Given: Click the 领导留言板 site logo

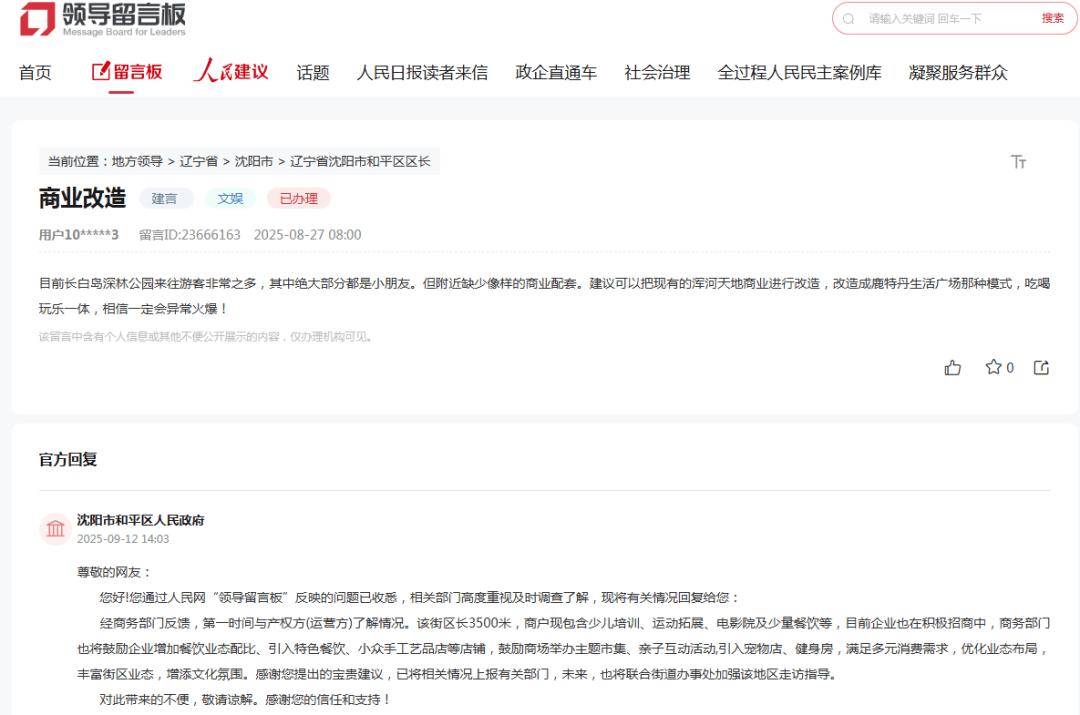Looking at the screenshot, I should 102,20.
